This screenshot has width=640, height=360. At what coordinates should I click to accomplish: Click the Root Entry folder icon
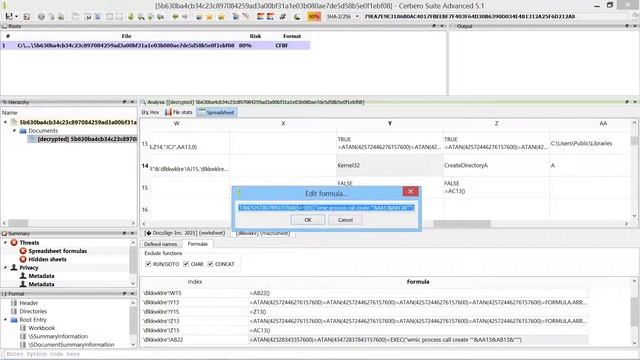(14, 320)
